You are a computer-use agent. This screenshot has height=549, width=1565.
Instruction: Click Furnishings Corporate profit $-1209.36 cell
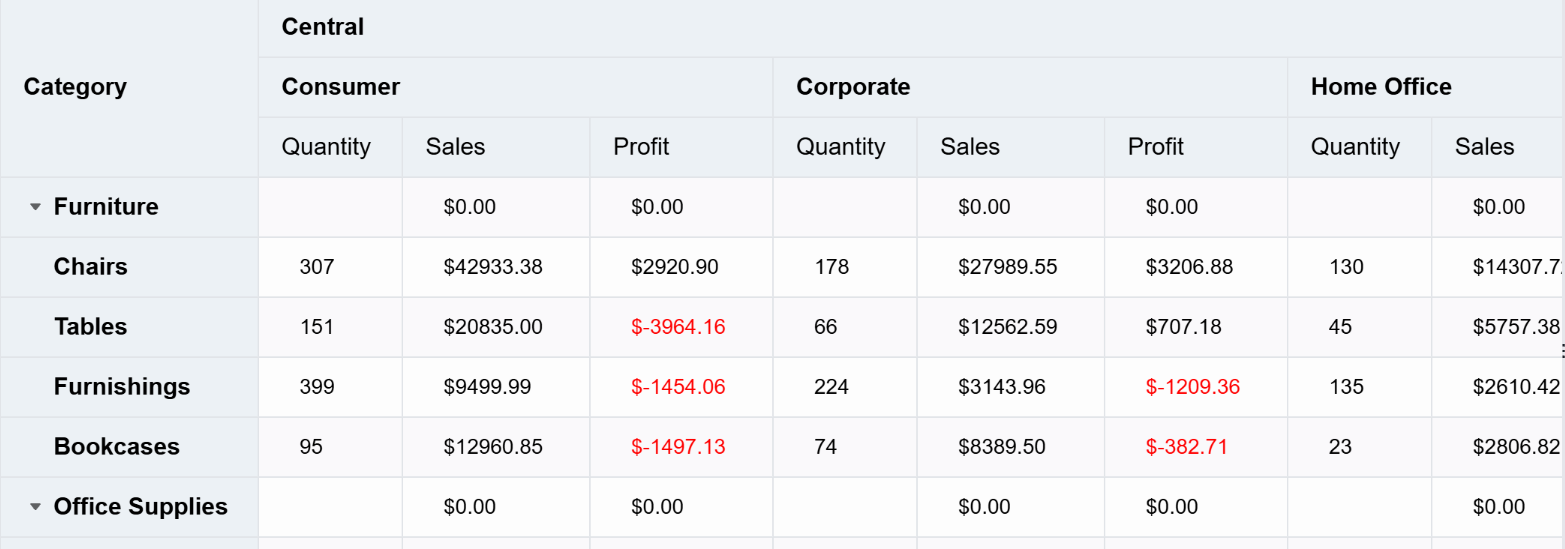tap(1193, 387)
